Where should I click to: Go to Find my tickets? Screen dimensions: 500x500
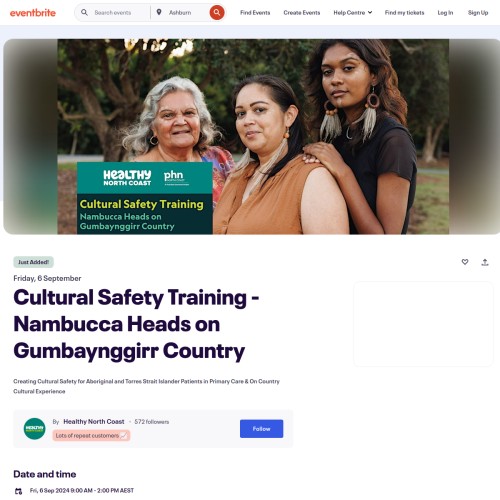404,13
